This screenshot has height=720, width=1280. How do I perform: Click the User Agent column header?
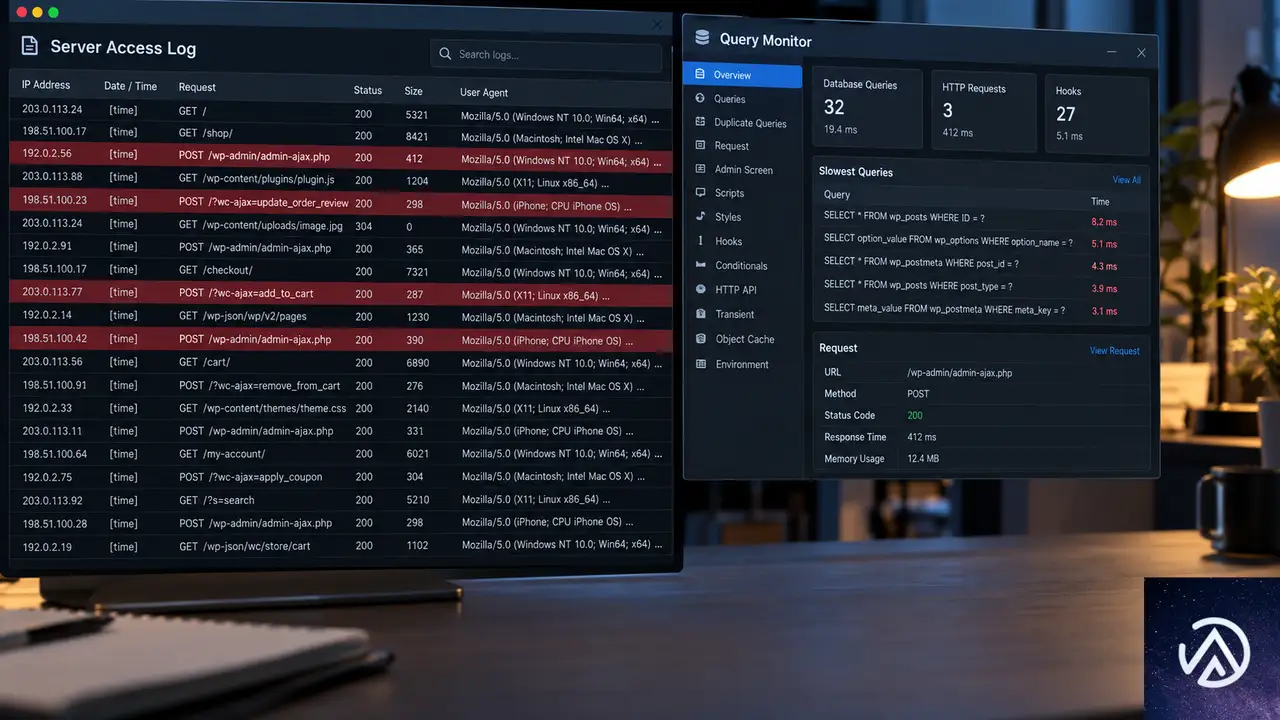(x=484, y=92)
